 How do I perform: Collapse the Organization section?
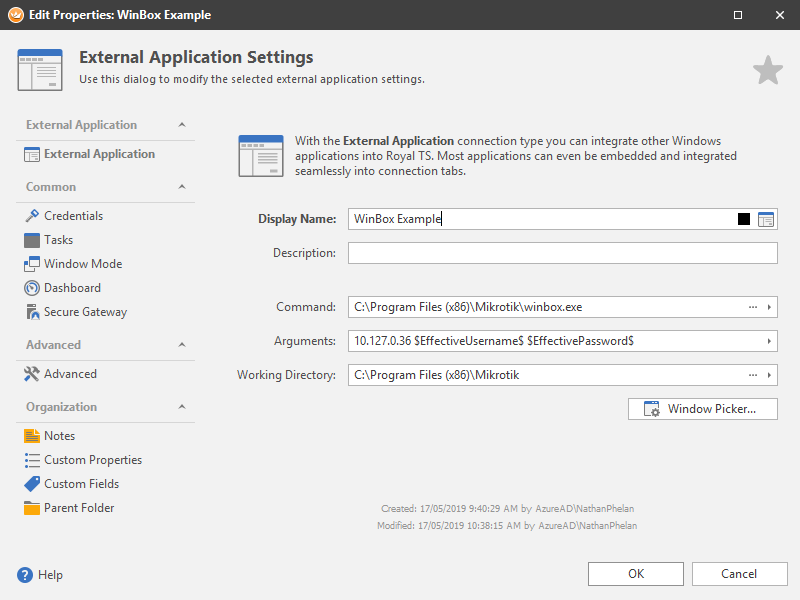(181, 407)
